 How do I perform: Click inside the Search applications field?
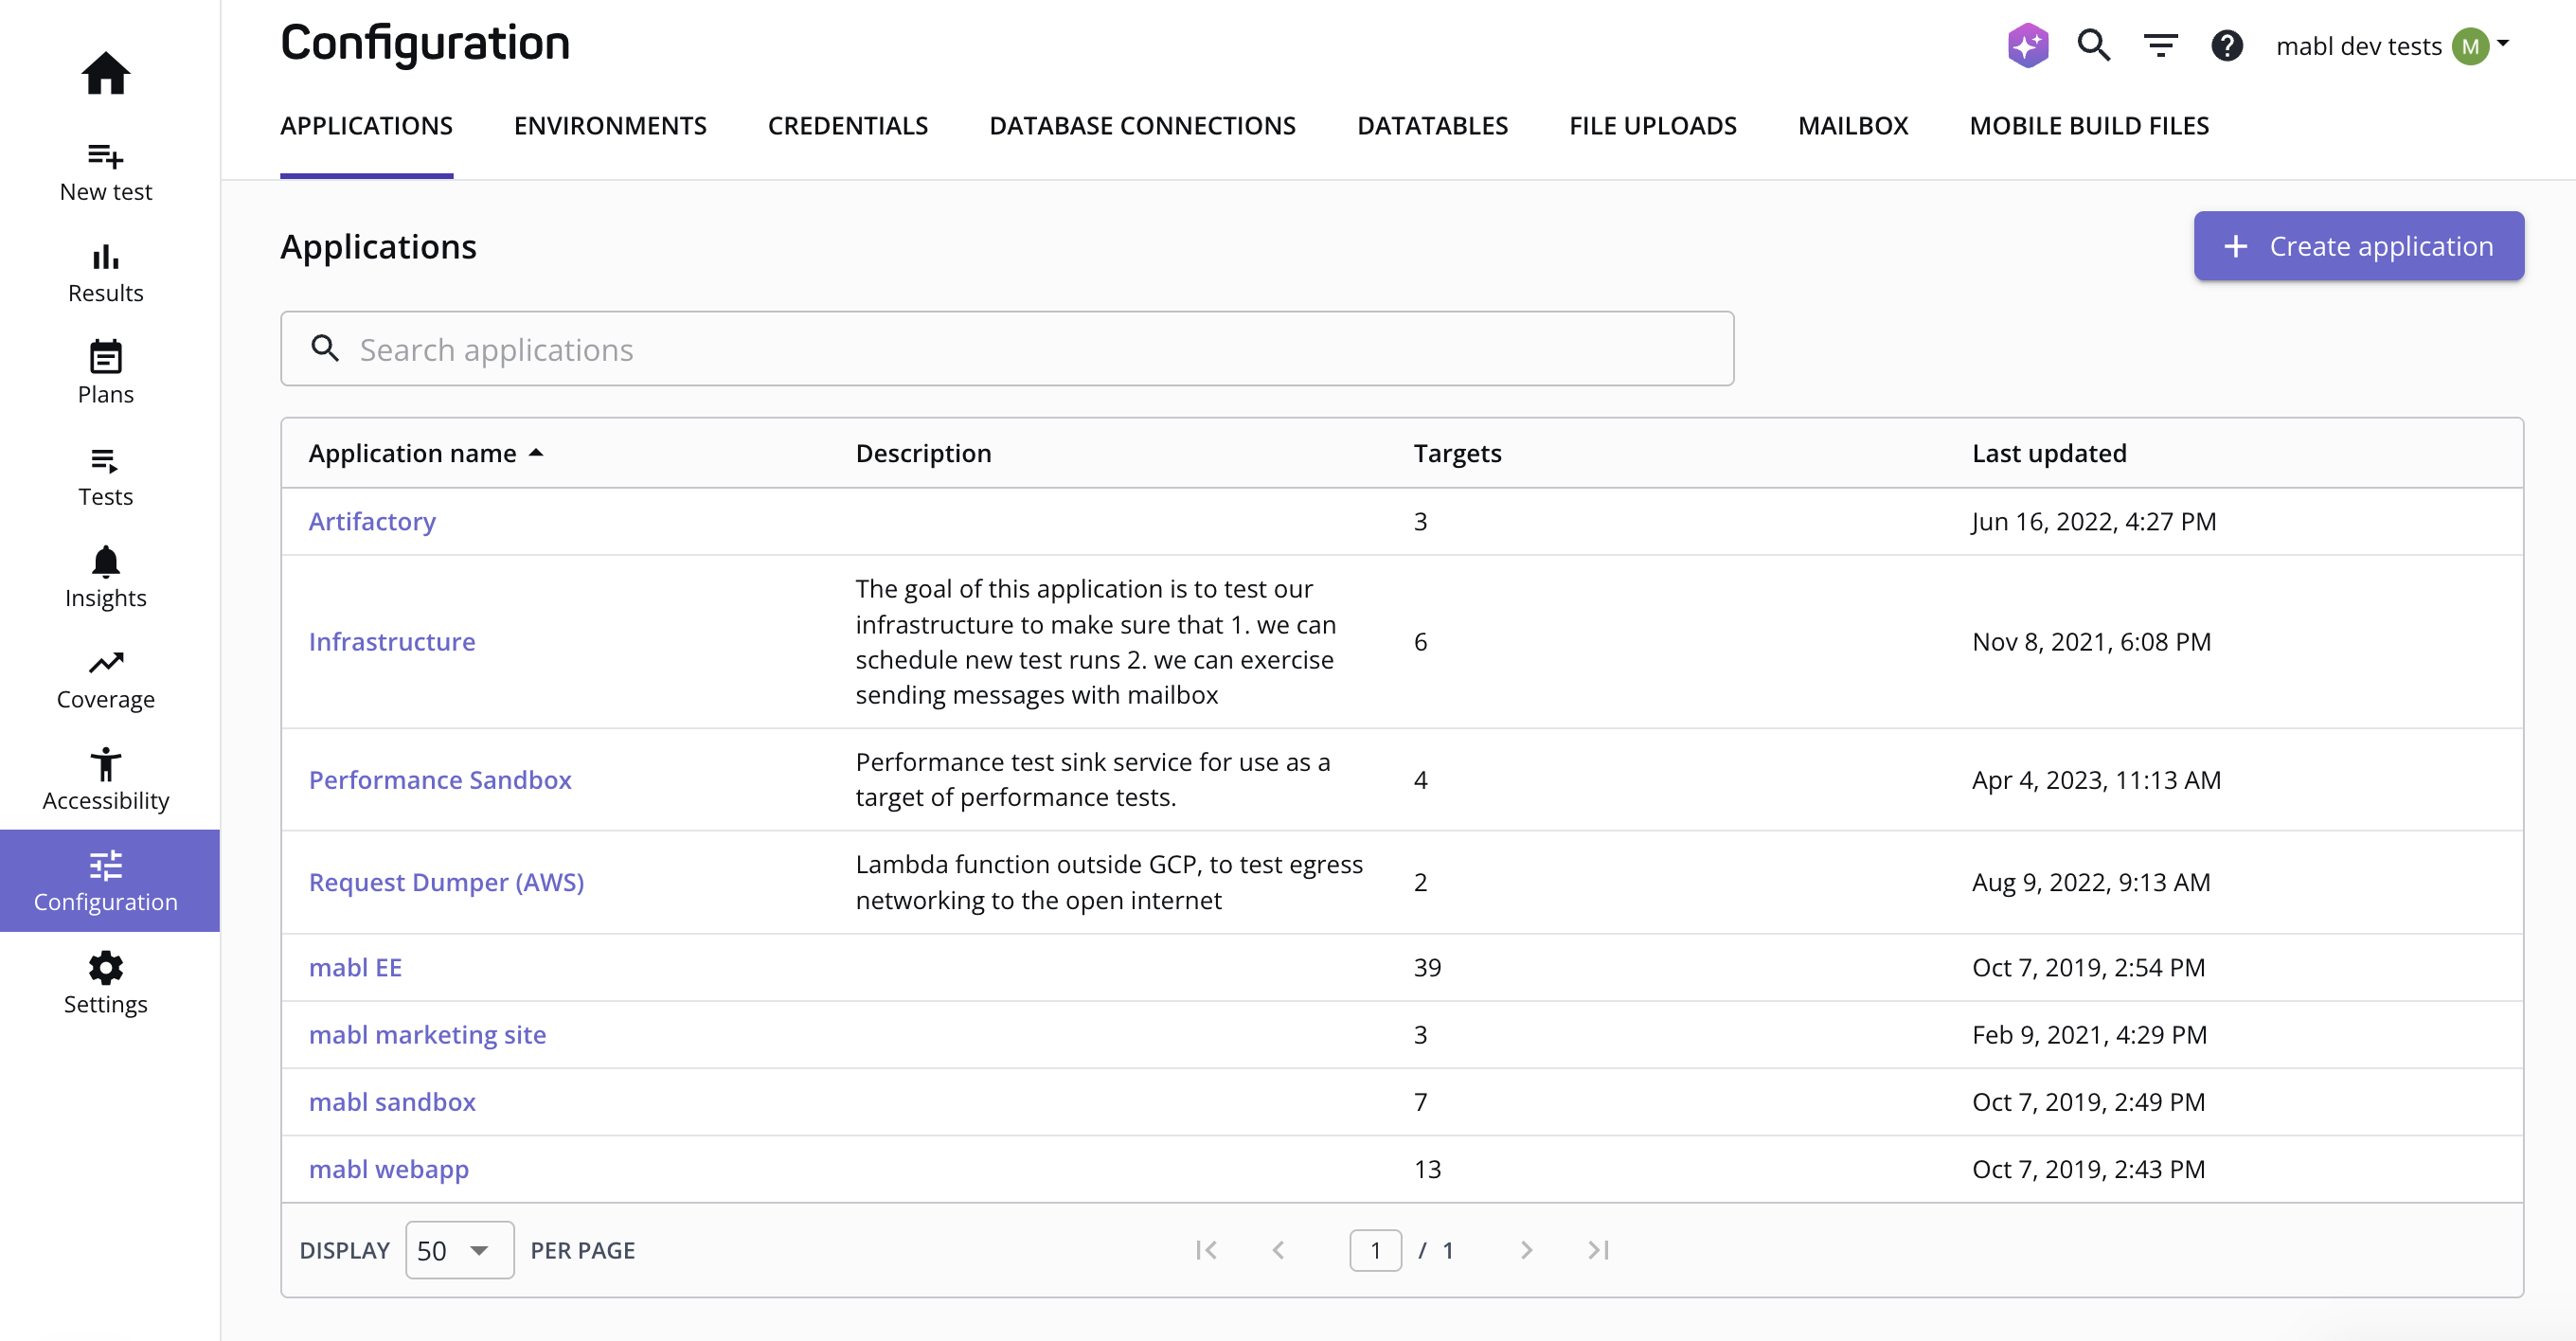point(1000,349)
